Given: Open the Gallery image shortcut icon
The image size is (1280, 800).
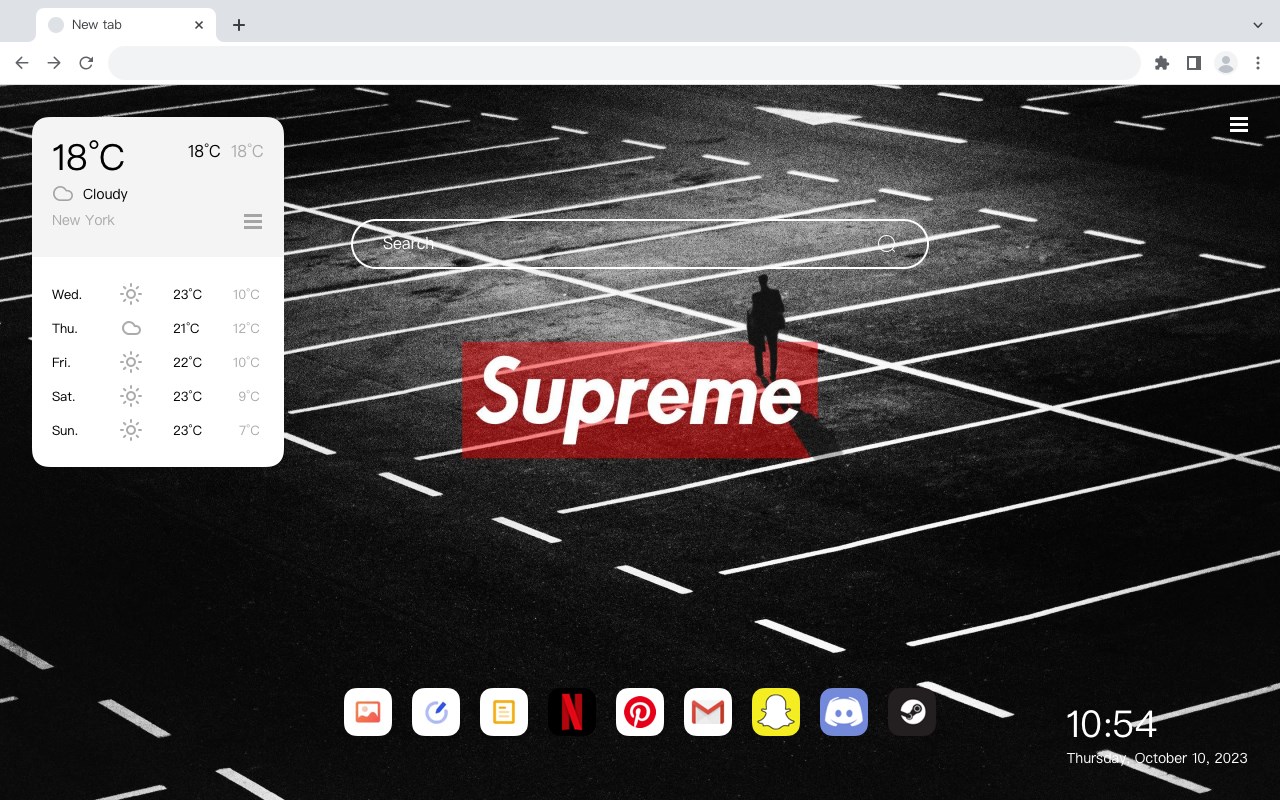Looking at the screenshot, I should coord(368,712).
